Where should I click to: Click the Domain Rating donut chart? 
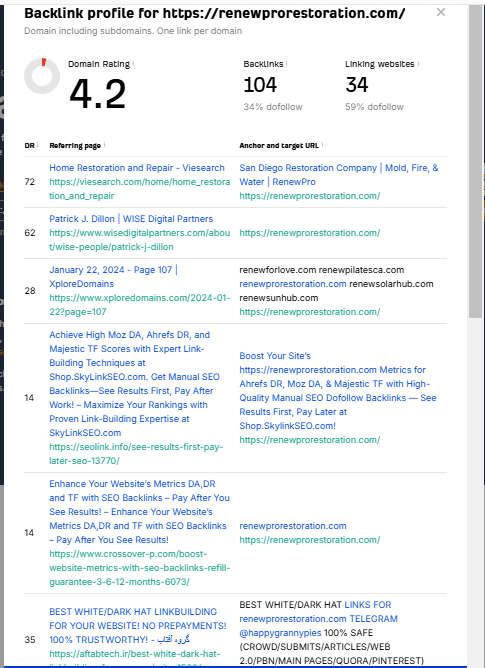pyautogui.click(x=42, y=76)
